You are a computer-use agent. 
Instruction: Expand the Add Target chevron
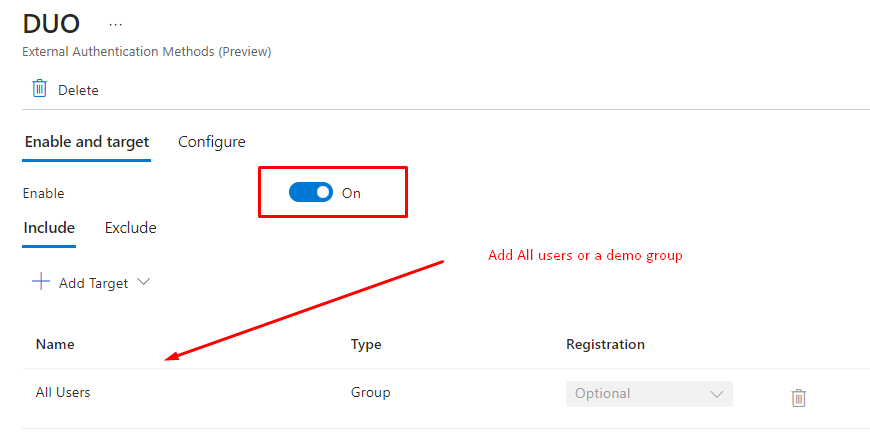point(143,282)
